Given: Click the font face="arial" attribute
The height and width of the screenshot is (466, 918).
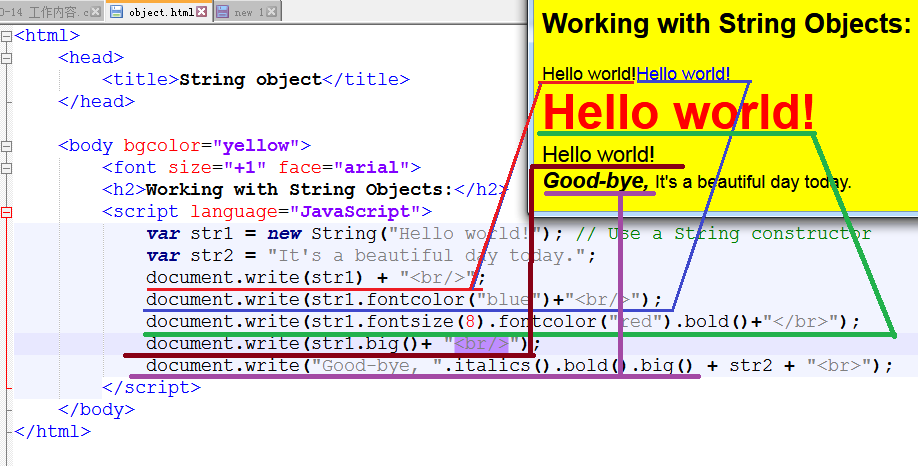Looking at the screenshot, I should click(x=344, y=168).
